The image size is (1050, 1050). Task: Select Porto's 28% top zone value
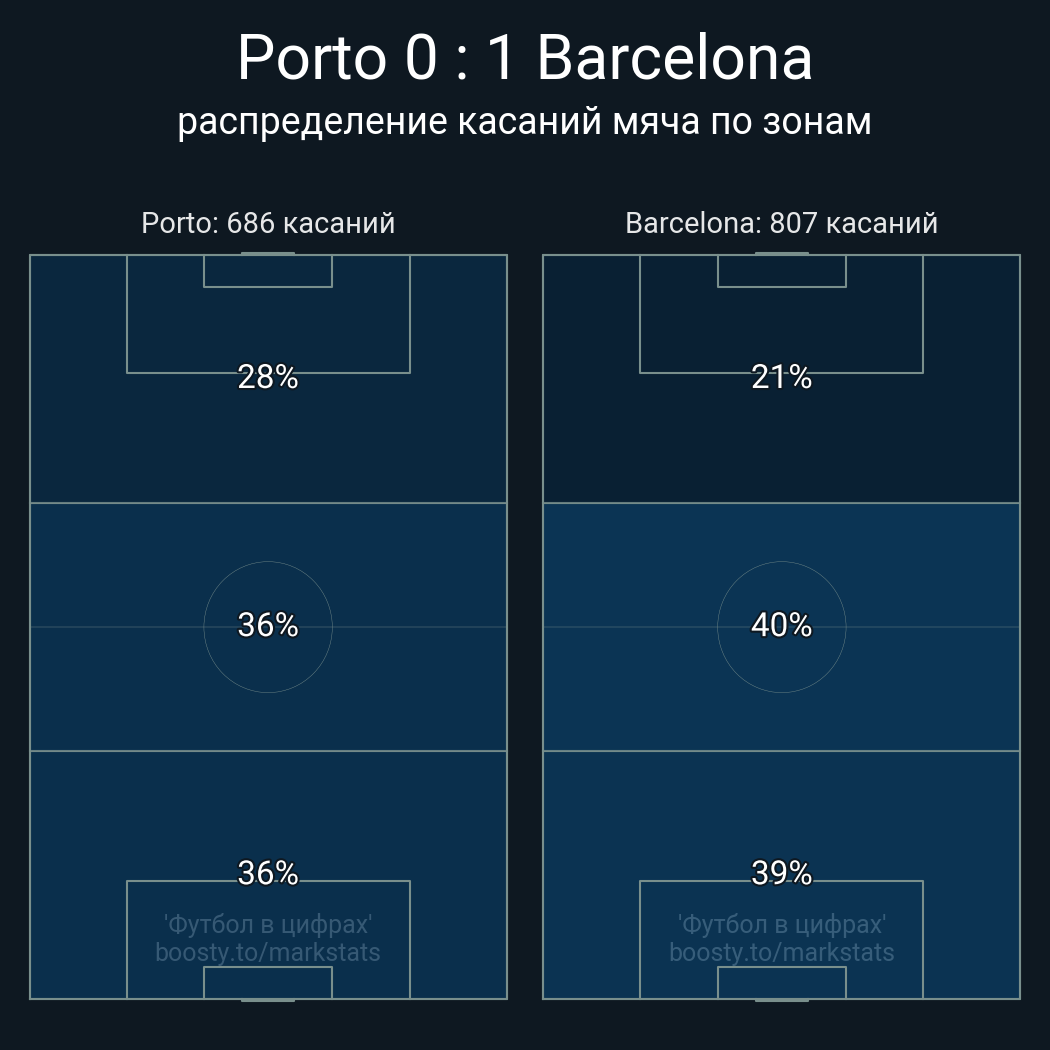[x=268, y=377]
